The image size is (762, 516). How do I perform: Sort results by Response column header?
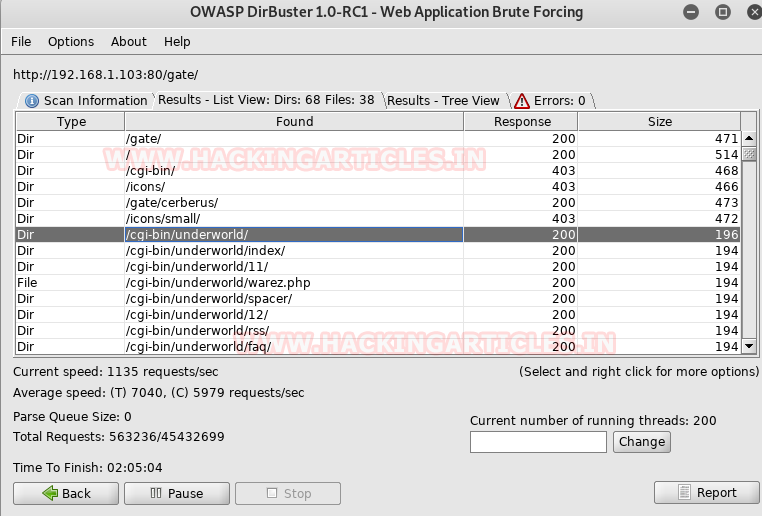[x=521, y=121]
